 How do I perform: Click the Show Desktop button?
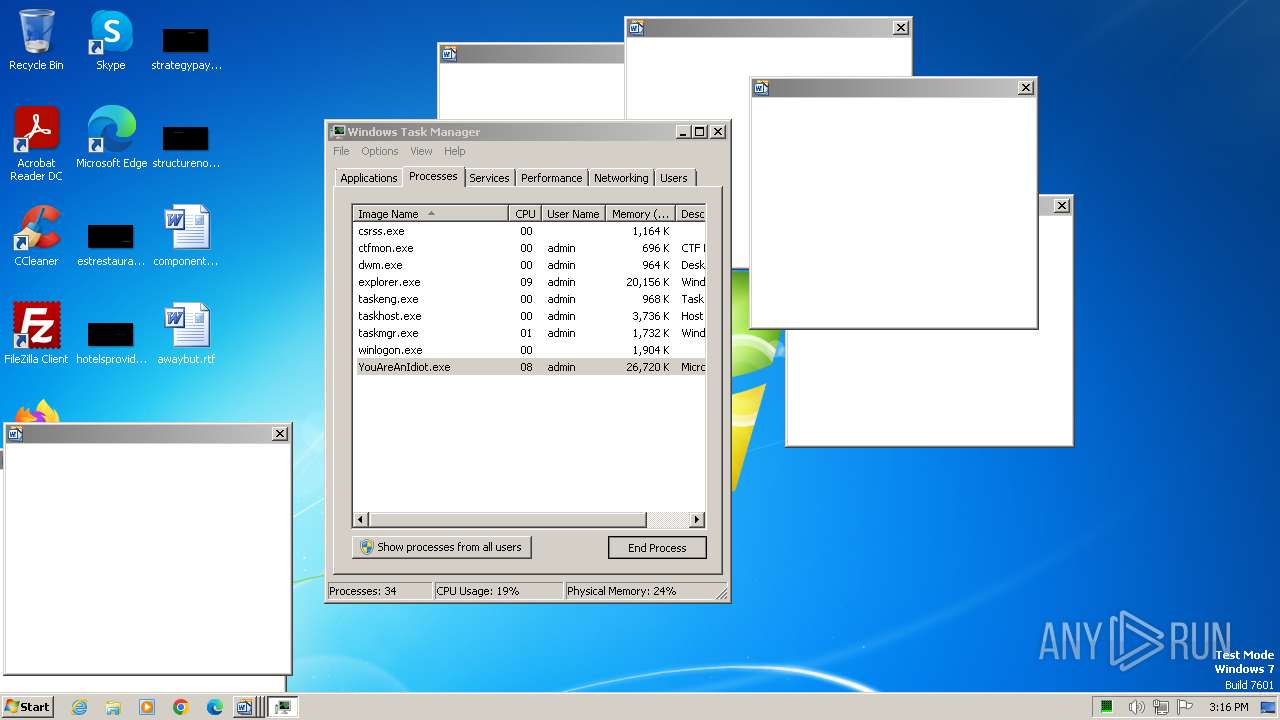(x=1270, y=707)
